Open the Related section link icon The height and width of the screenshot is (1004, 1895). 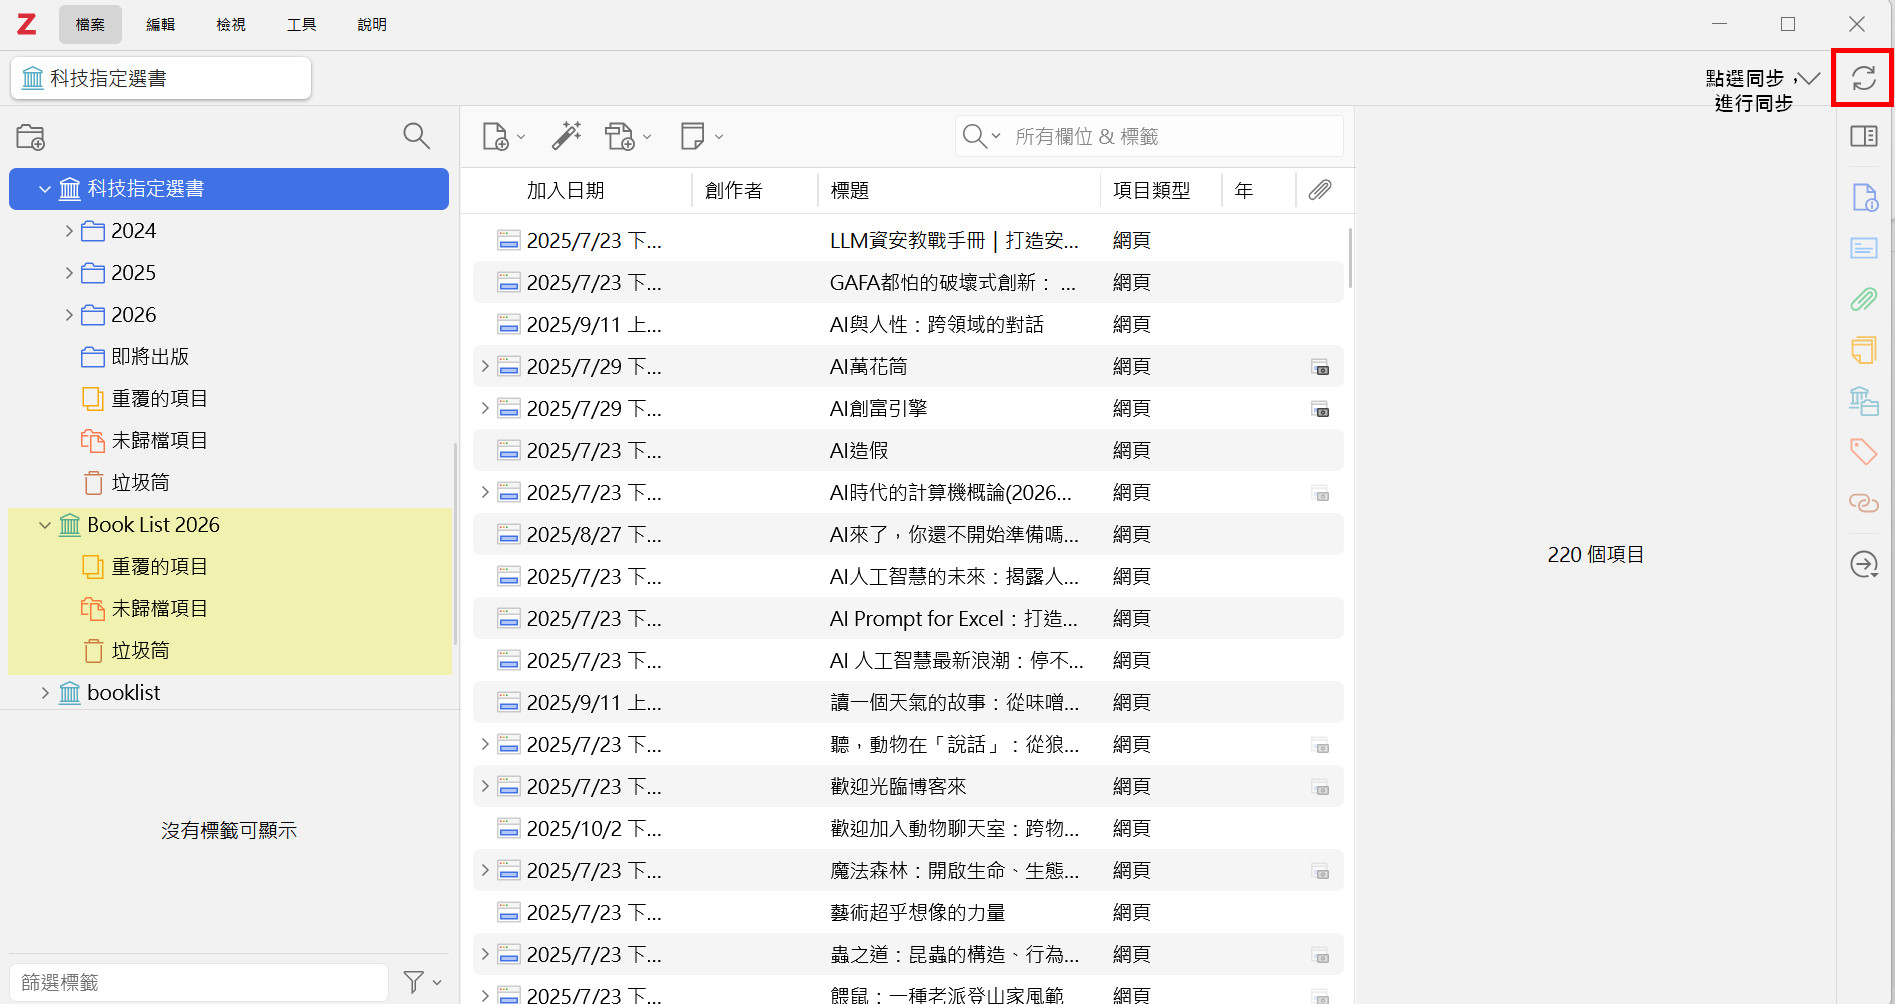(1863, 502)
